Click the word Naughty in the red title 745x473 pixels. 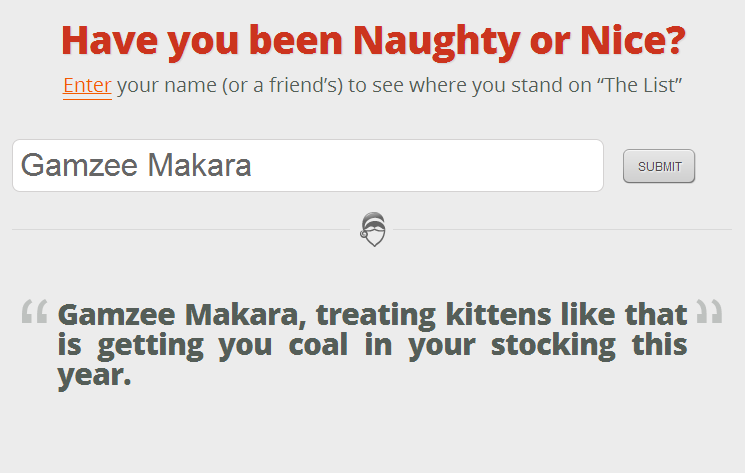(437, 42)
